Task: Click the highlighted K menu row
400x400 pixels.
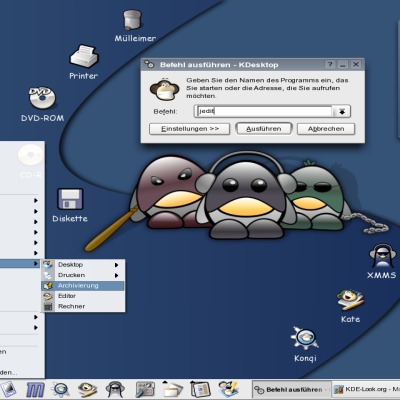Action: pyautogui.click(x=20, y=264)
